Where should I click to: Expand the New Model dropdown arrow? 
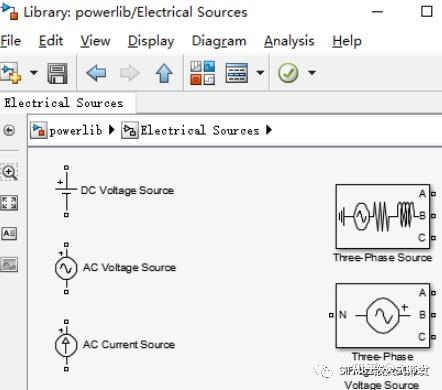pos(34,72)
